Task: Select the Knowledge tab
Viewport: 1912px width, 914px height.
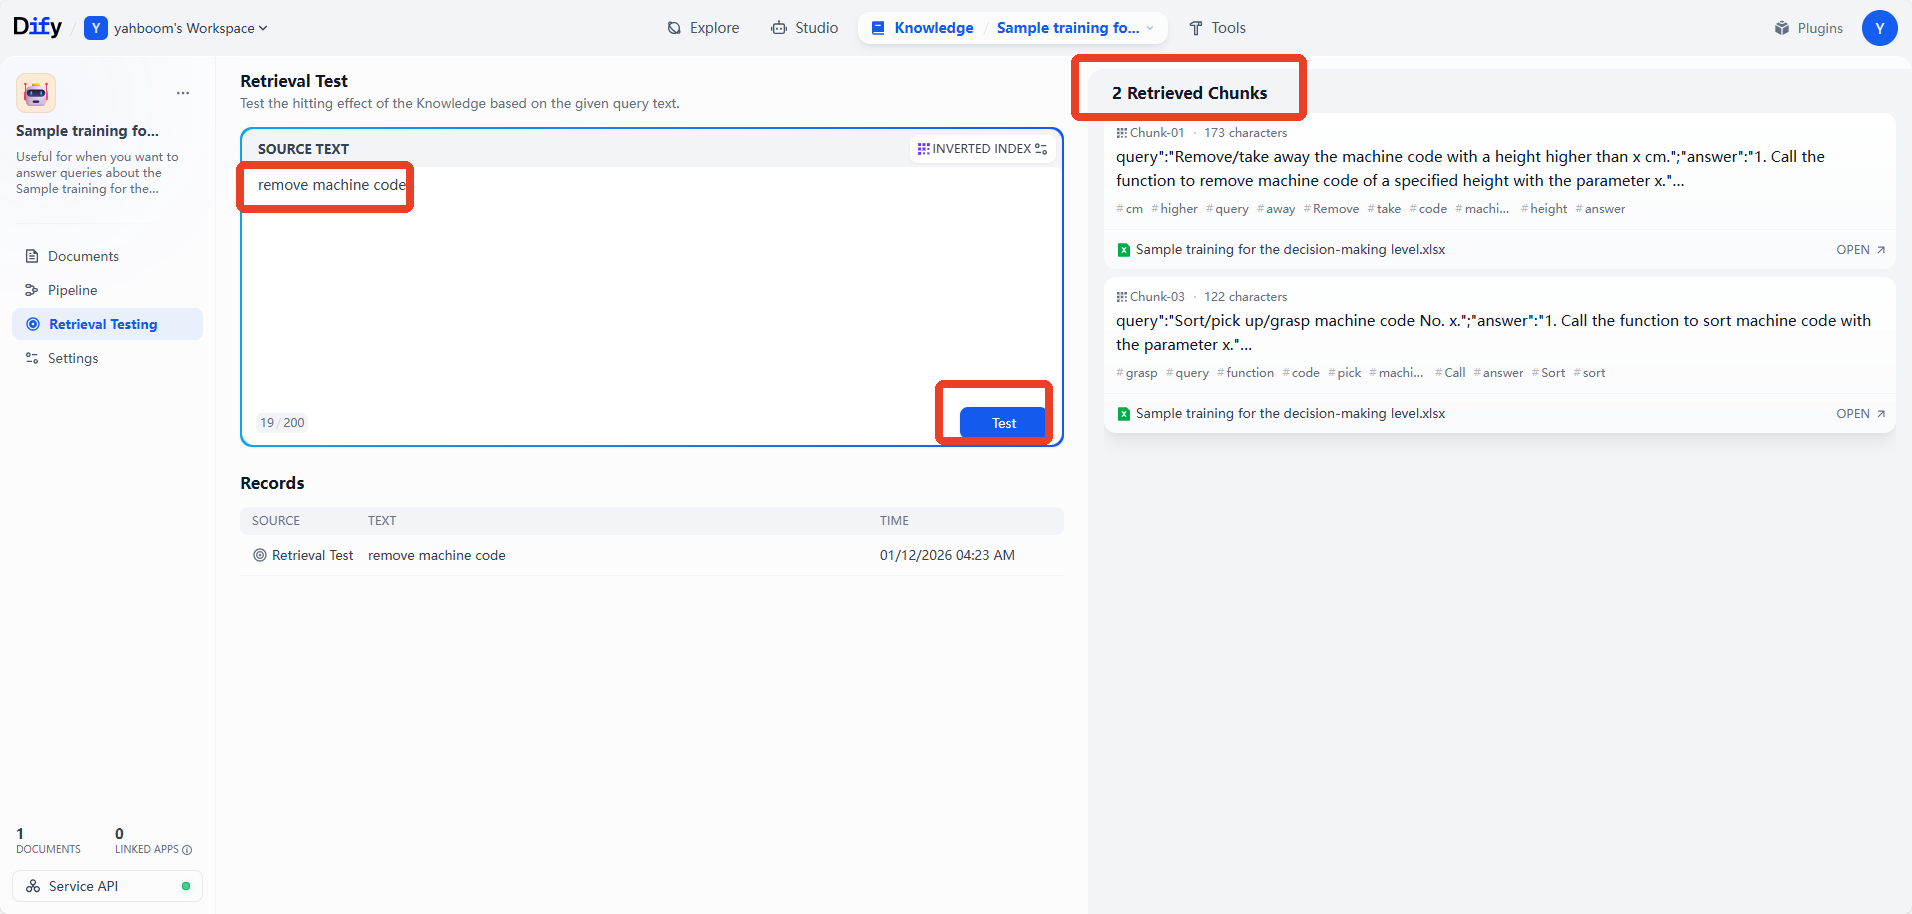Action: click(x=922, y=28)
